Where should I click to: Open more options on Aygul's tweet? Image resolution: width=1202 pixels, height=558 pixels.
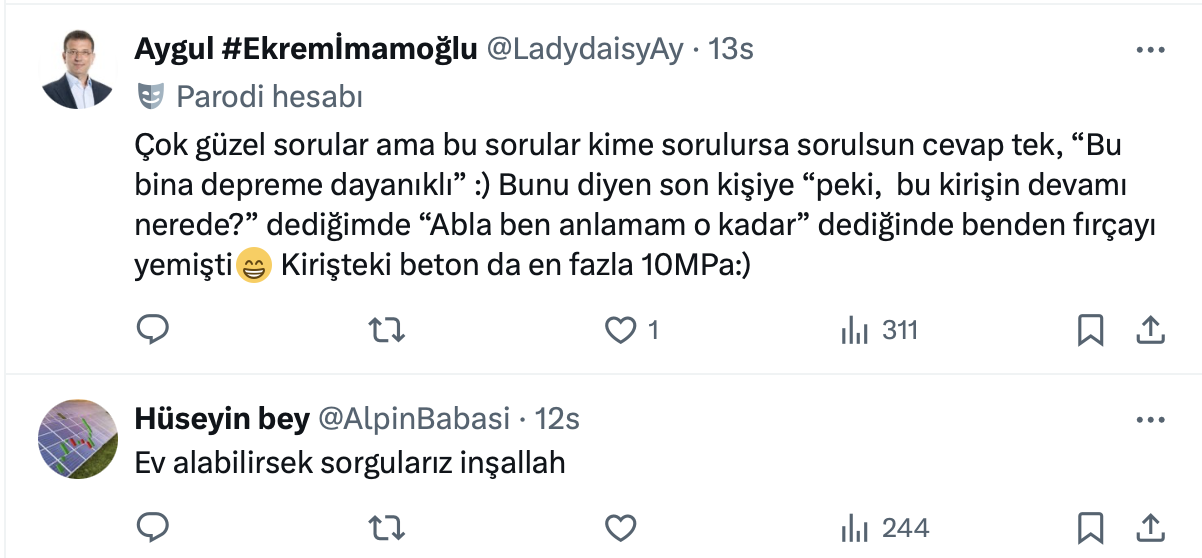(x=1151, y=50)
